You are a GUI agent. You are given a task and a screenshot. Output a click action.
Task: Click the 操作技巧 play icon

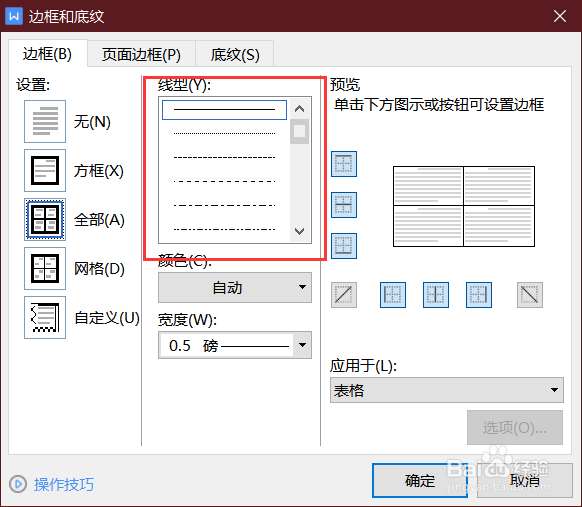(18, 484)
